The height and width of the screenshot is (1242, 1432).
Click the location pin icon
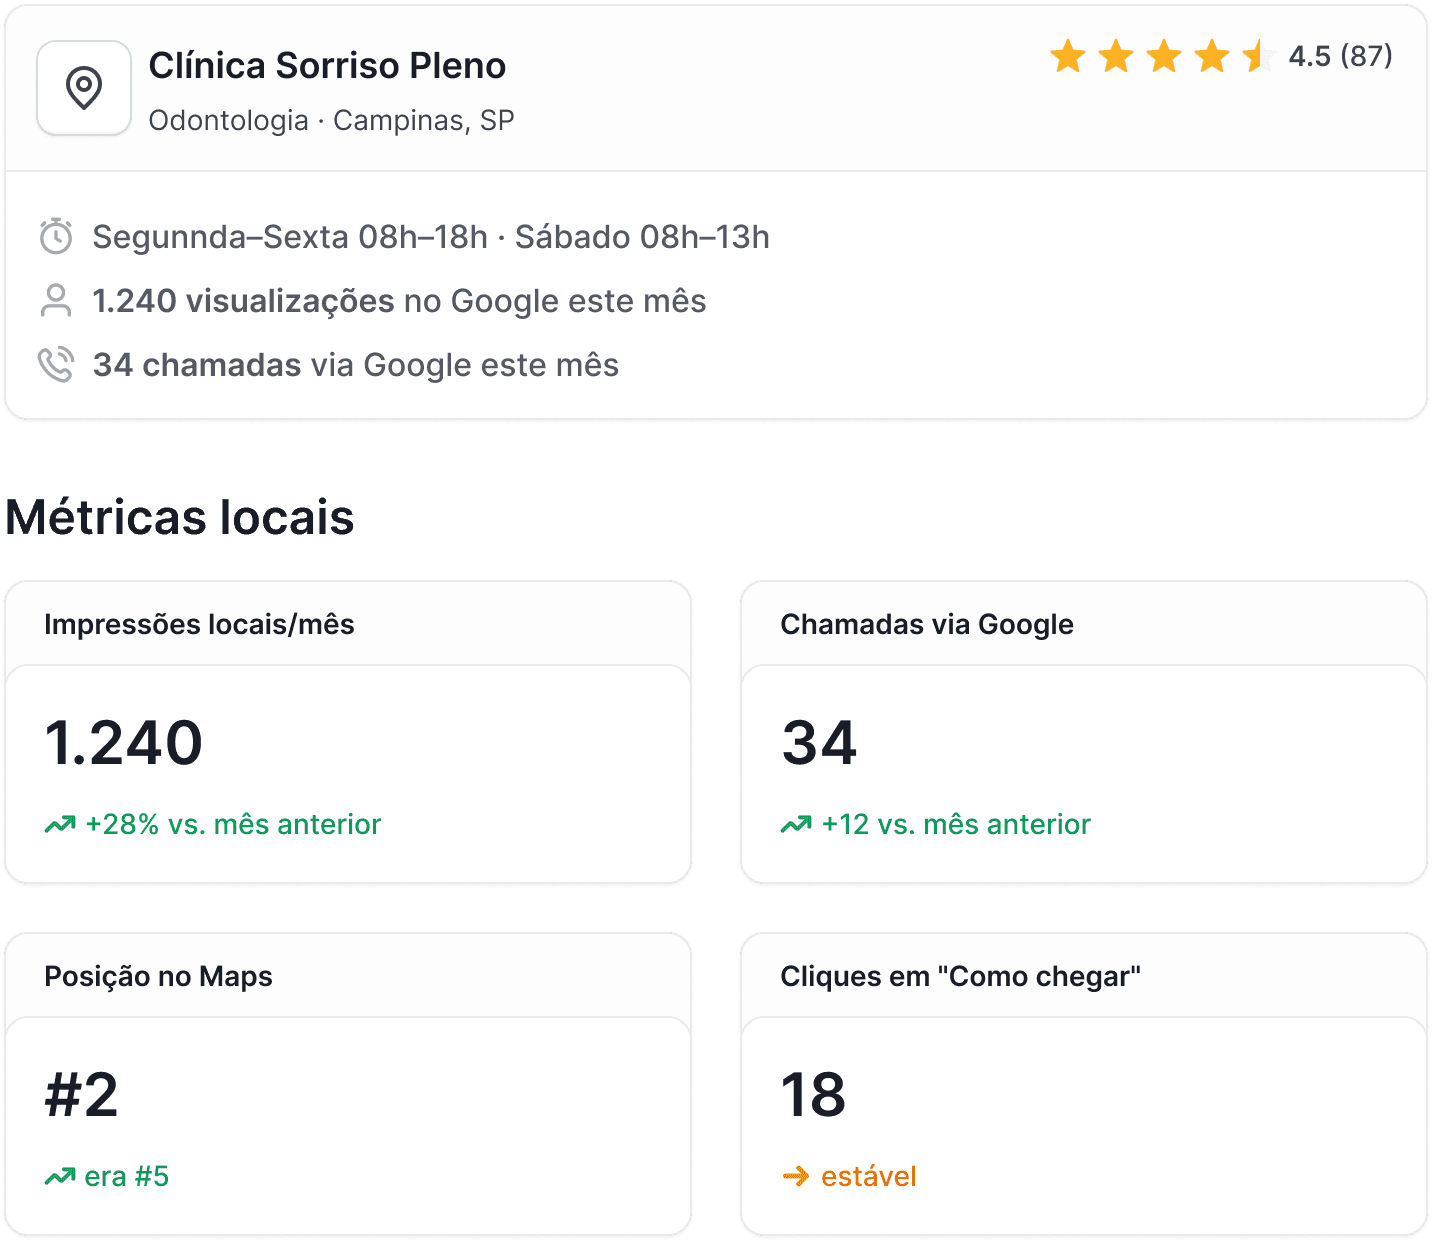coord(83,89)
